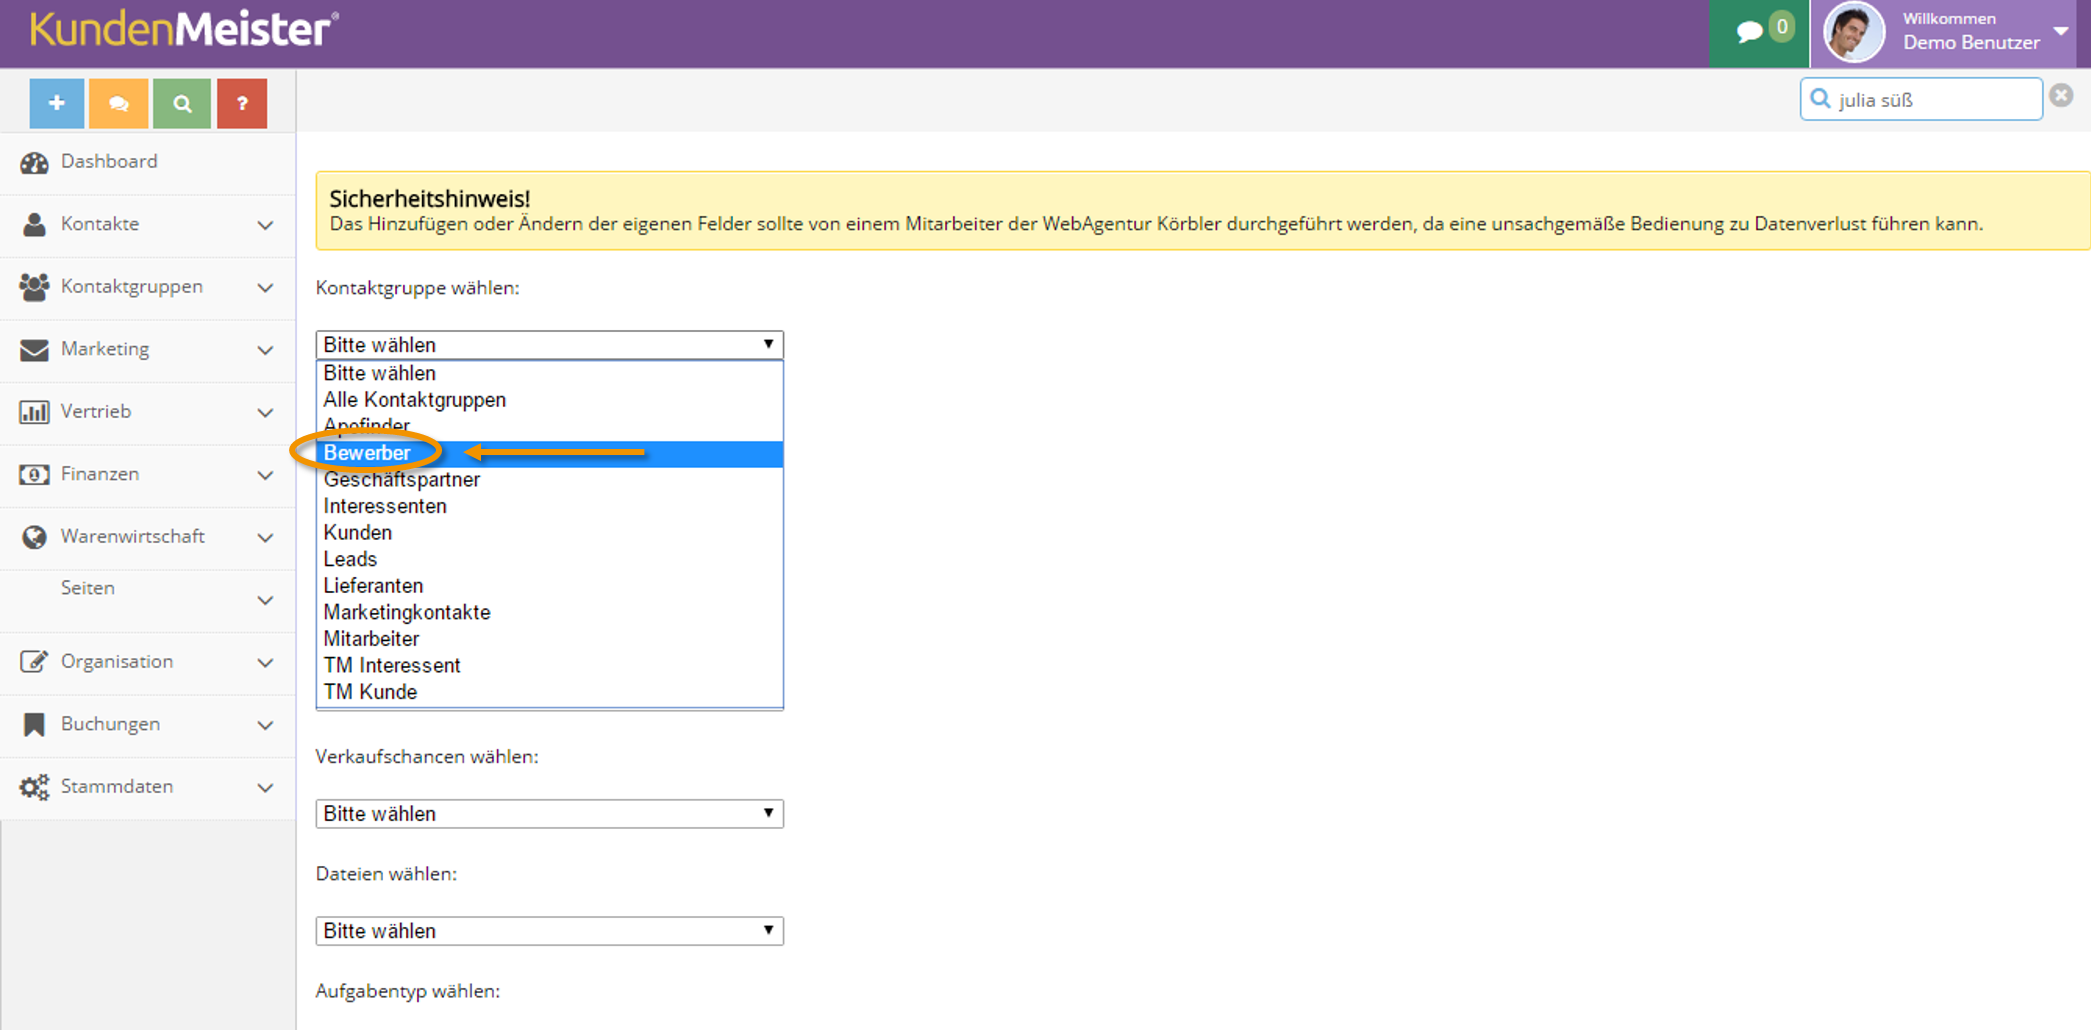Expand the Organisation menu chevron
The image size is (2091, 1030).
(x=265, y=663)
